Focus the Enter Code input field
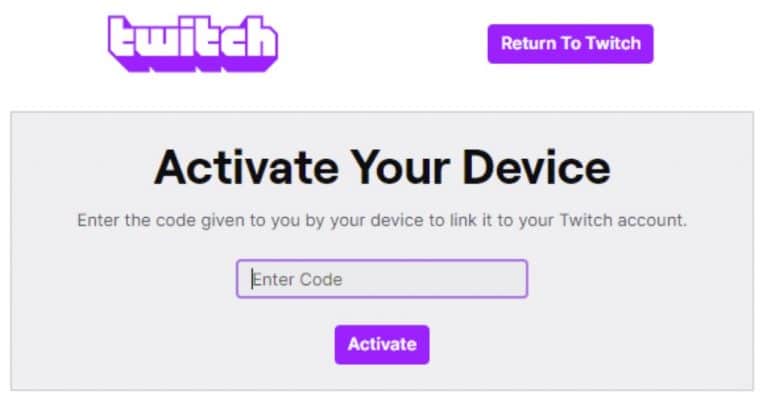 tap(382, 279)
